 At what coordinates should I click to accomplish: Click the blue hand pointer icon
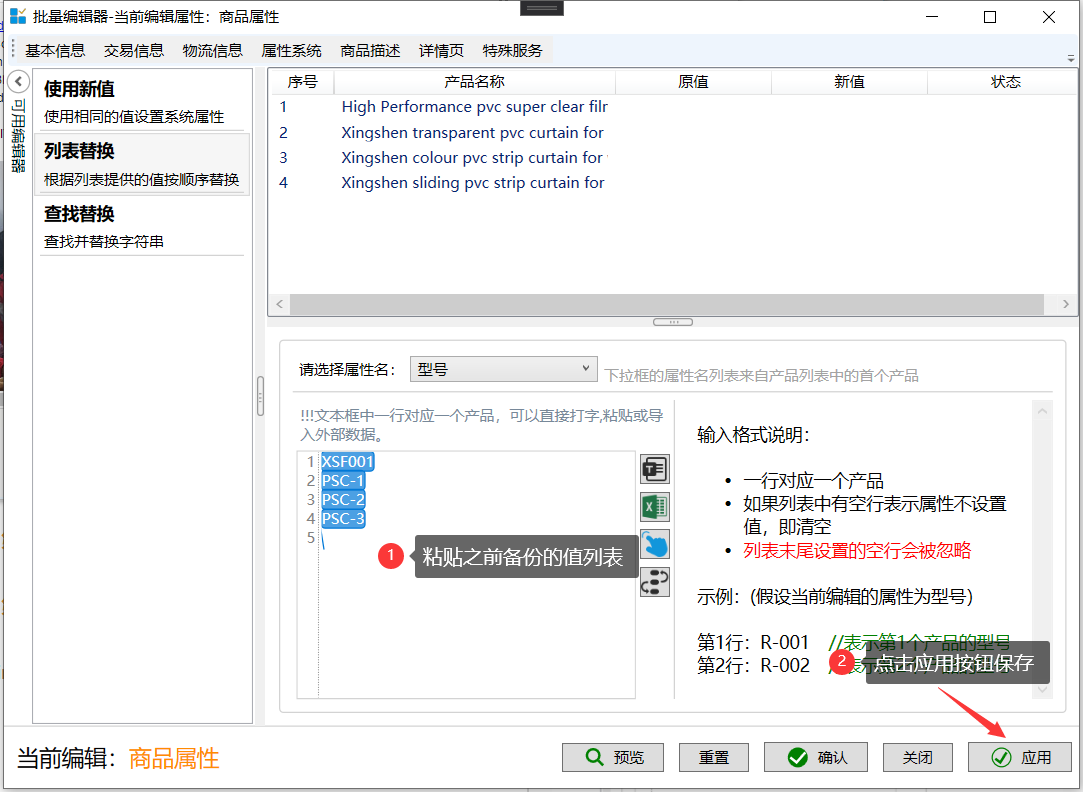654,544
